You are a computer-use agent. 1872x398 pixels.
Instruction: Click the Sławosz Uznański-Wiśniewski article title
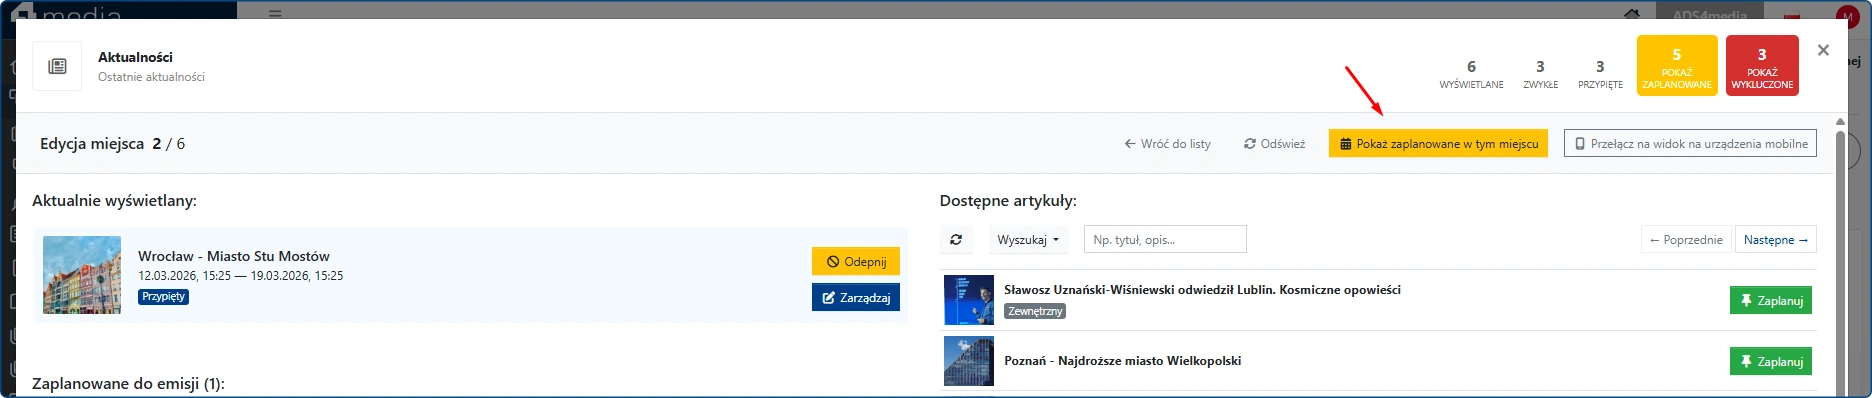click(x=1202, y=290)
